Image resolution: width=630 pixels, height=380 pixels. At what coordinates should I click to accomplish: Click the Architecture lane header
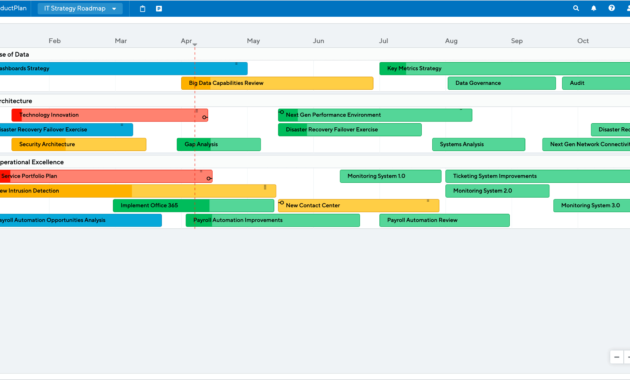[x=16, y=101]
